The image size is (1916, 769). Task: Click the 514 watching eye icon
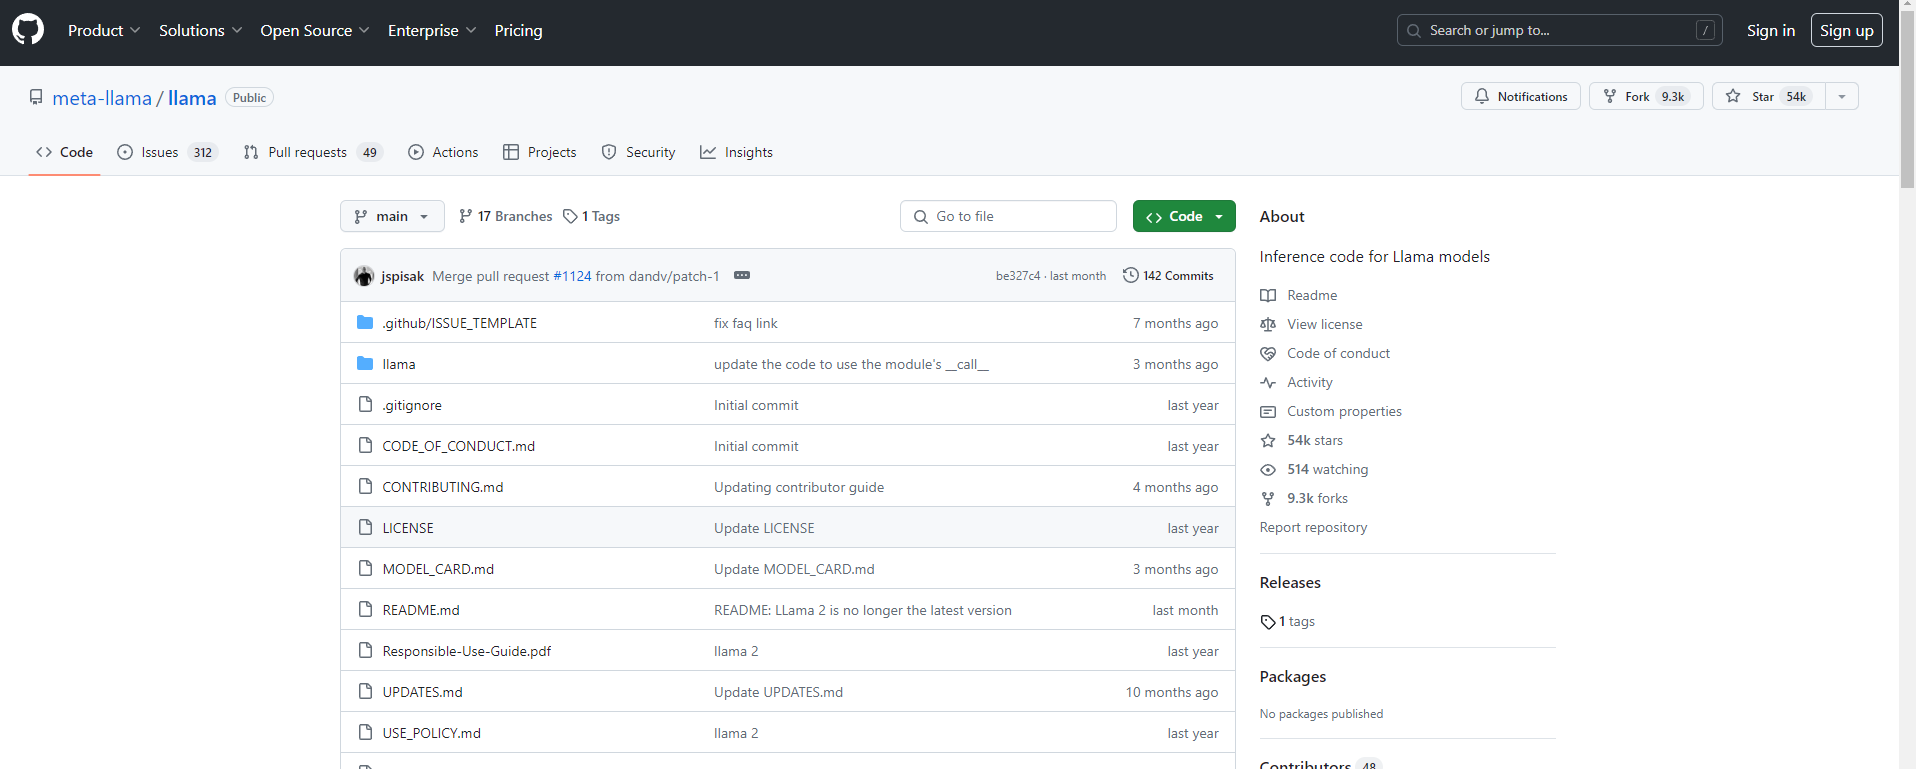point(1268,469)
